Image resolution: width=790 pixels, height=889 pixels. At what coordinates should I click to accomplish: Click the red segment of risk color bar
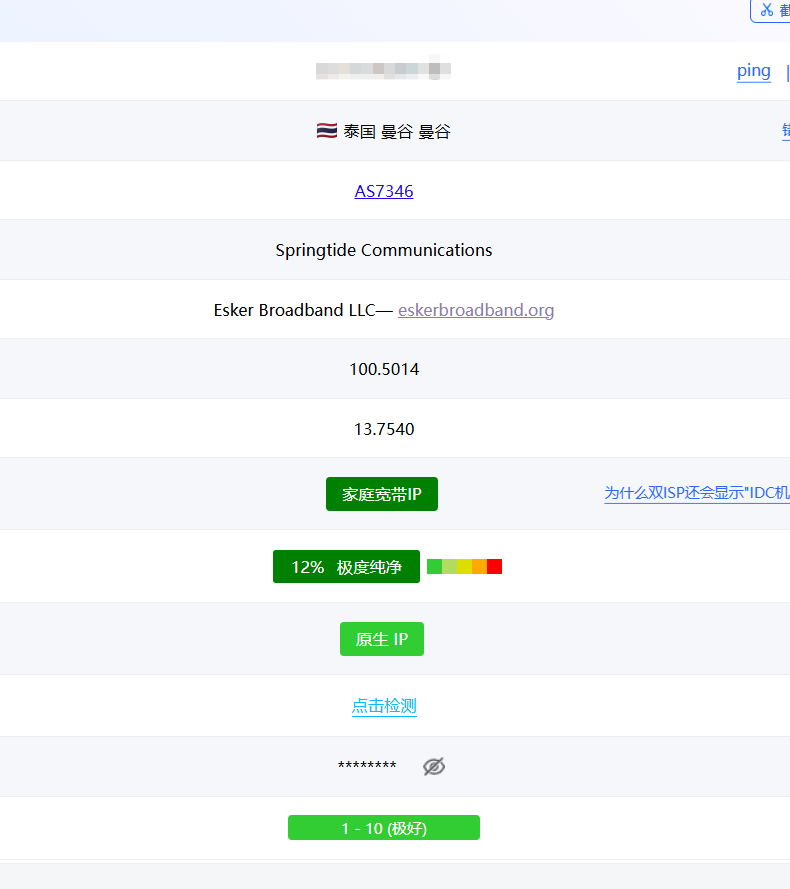click(494, 567)
